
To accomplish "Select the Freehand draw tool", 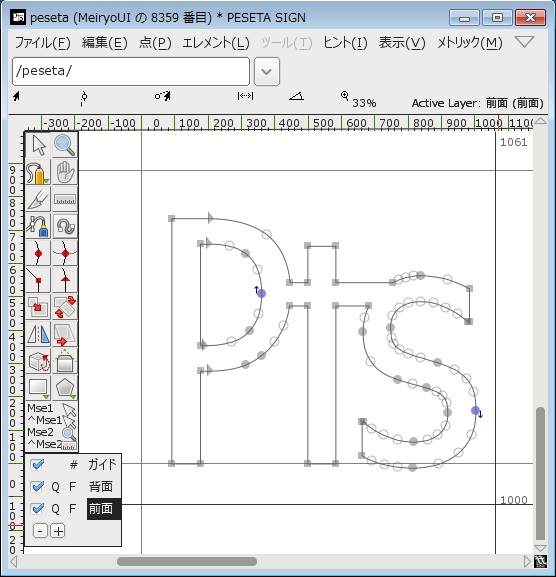I will (38, 172).
